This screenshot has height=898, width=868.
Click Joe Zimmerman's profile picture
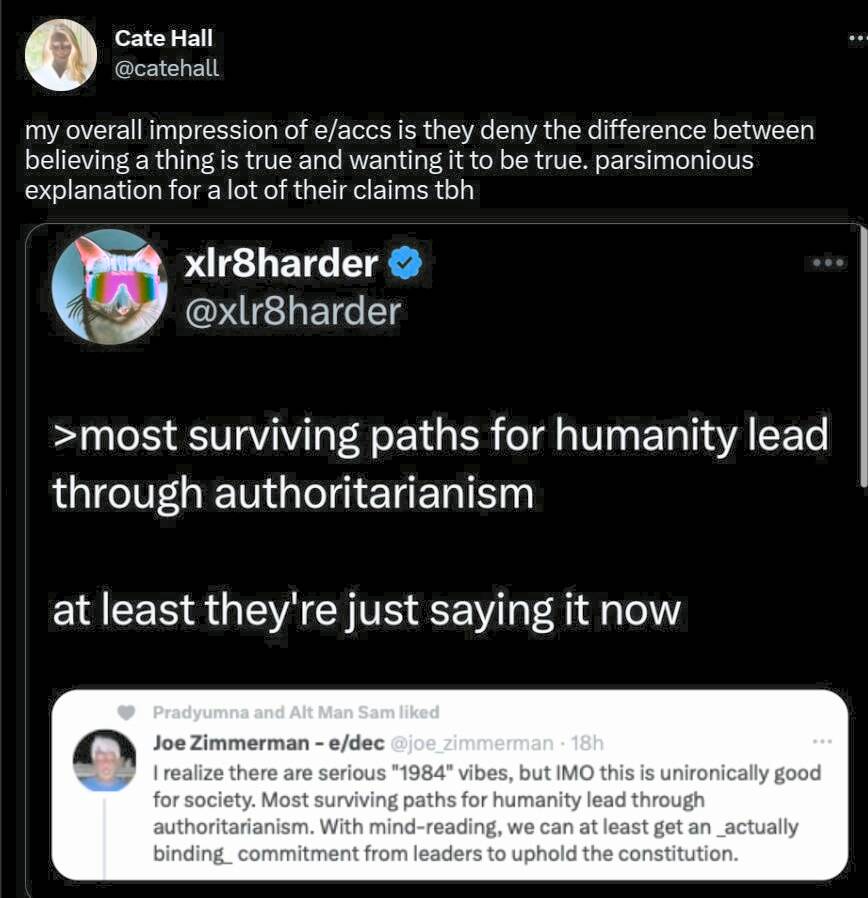point(105,761)
